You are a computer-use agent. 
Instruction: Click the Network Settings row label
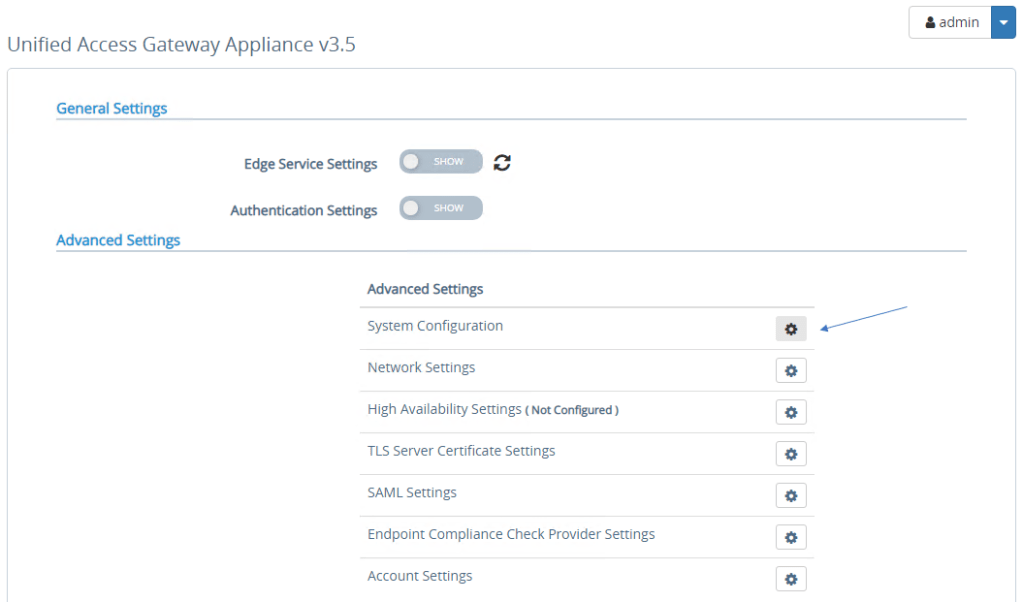click(x=421, y=367)
